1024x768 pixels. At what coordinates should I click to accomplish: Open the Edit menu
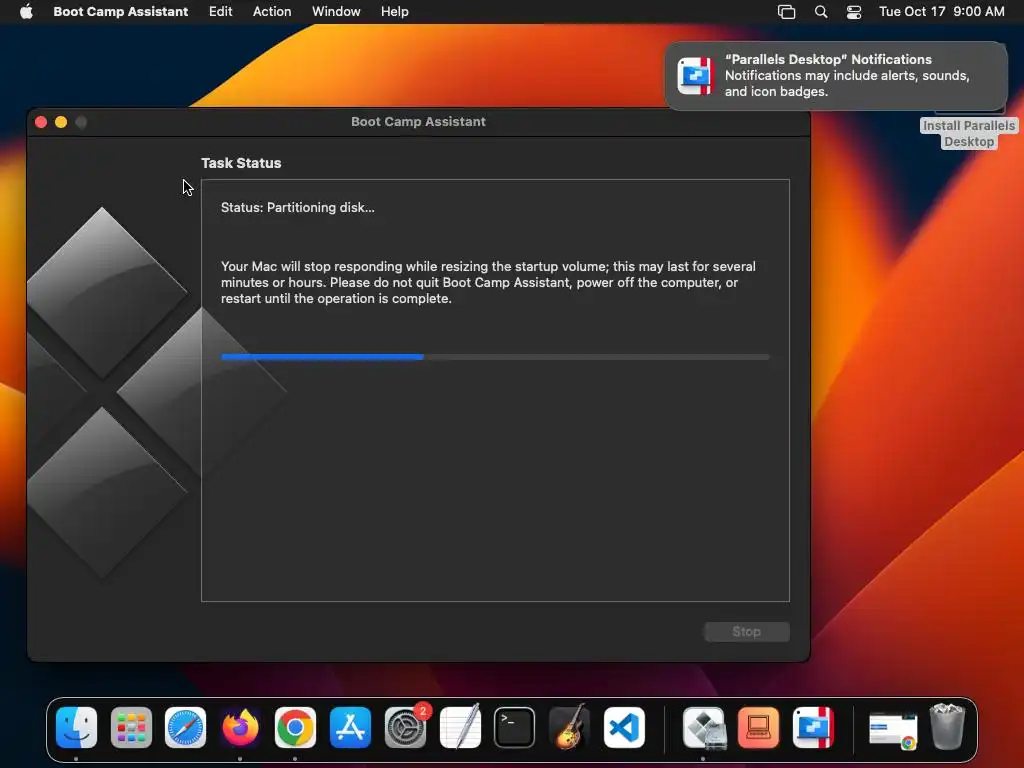tap(220, 12)
